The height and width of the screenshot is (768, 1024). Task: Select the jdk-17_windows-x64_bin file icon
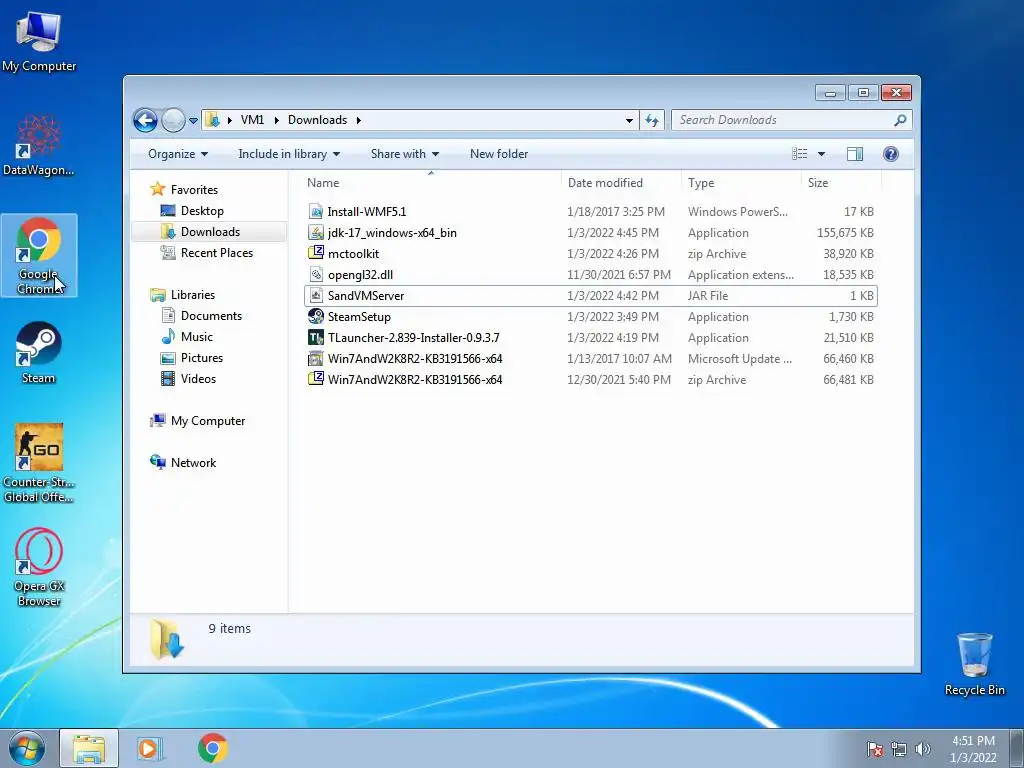[x=316, y=232]
